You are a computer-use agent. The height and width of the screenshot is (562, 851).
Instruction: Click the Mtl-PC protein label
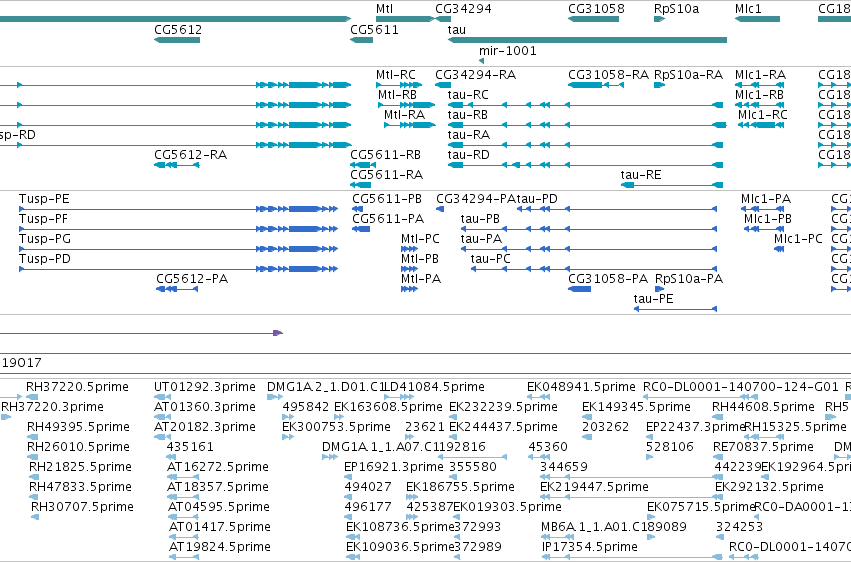pyautogui.click(x=420, y=239)
